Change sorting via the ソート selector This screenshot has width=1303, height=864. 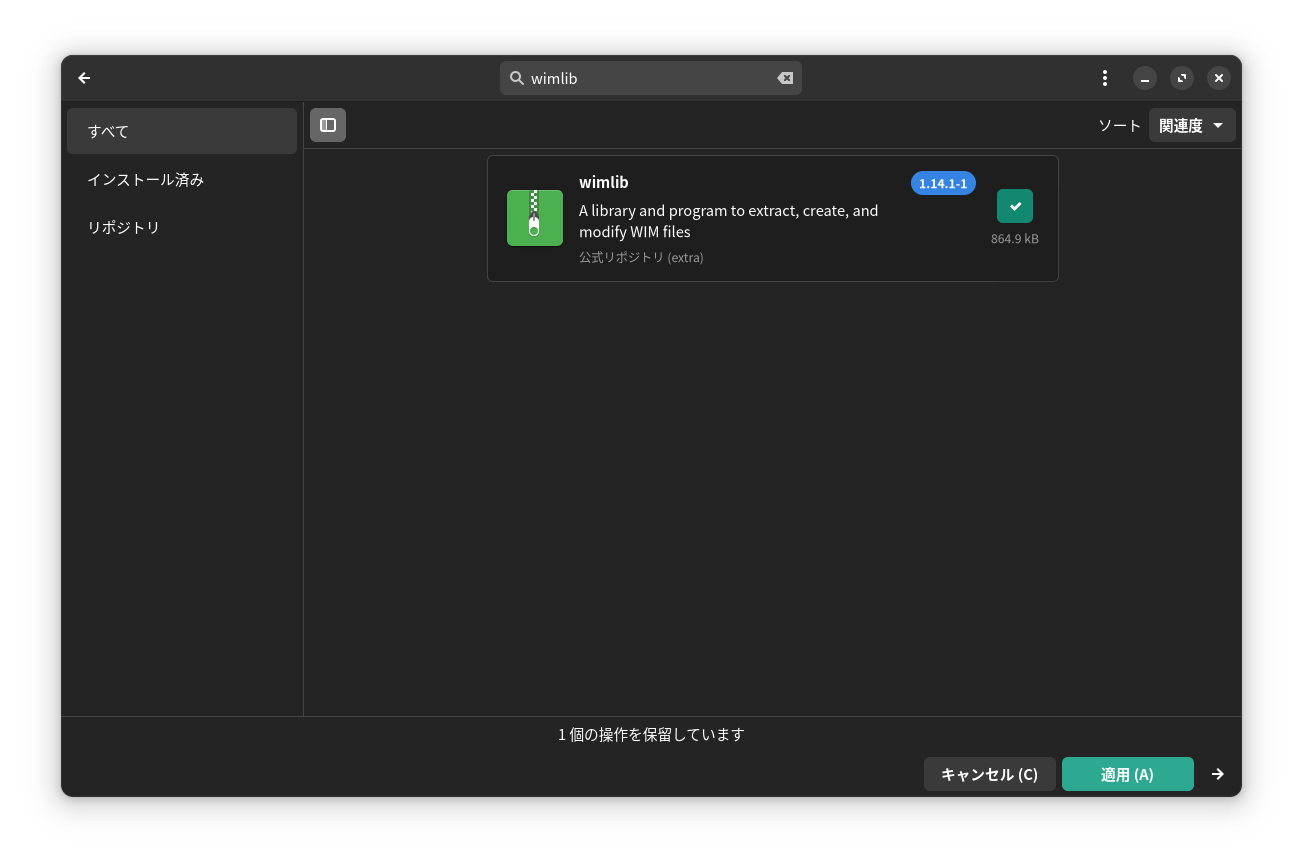click(1191, 124)
